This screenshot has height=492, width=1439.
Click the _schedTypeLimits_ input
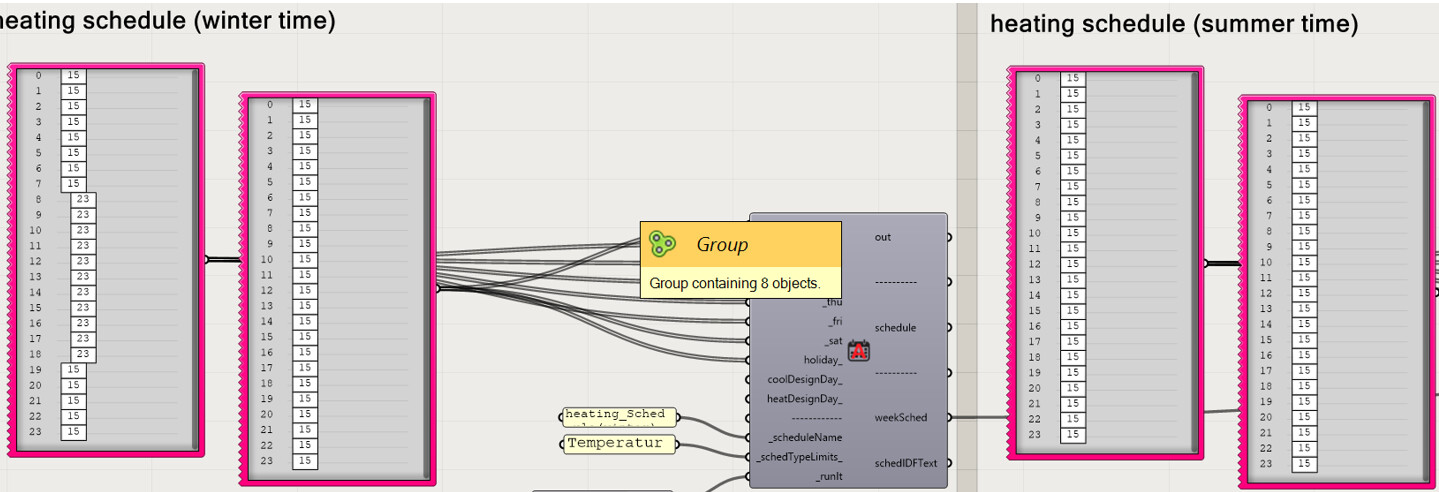pos(799,457)
